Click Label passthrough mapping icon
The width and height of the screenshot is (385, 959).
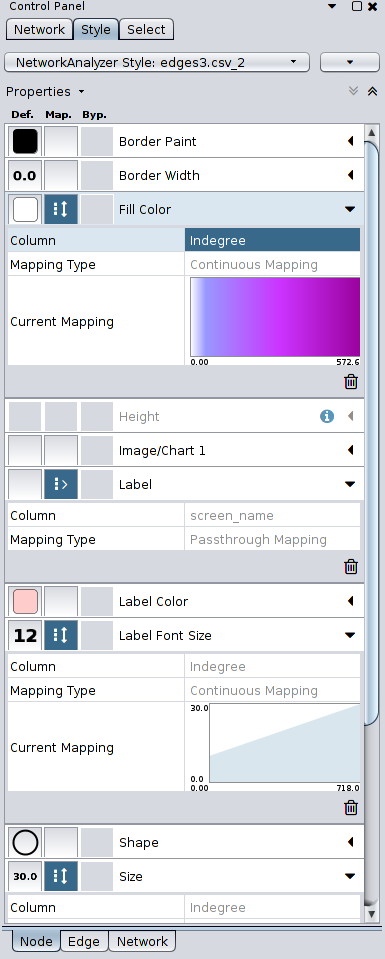click(61, 484)
